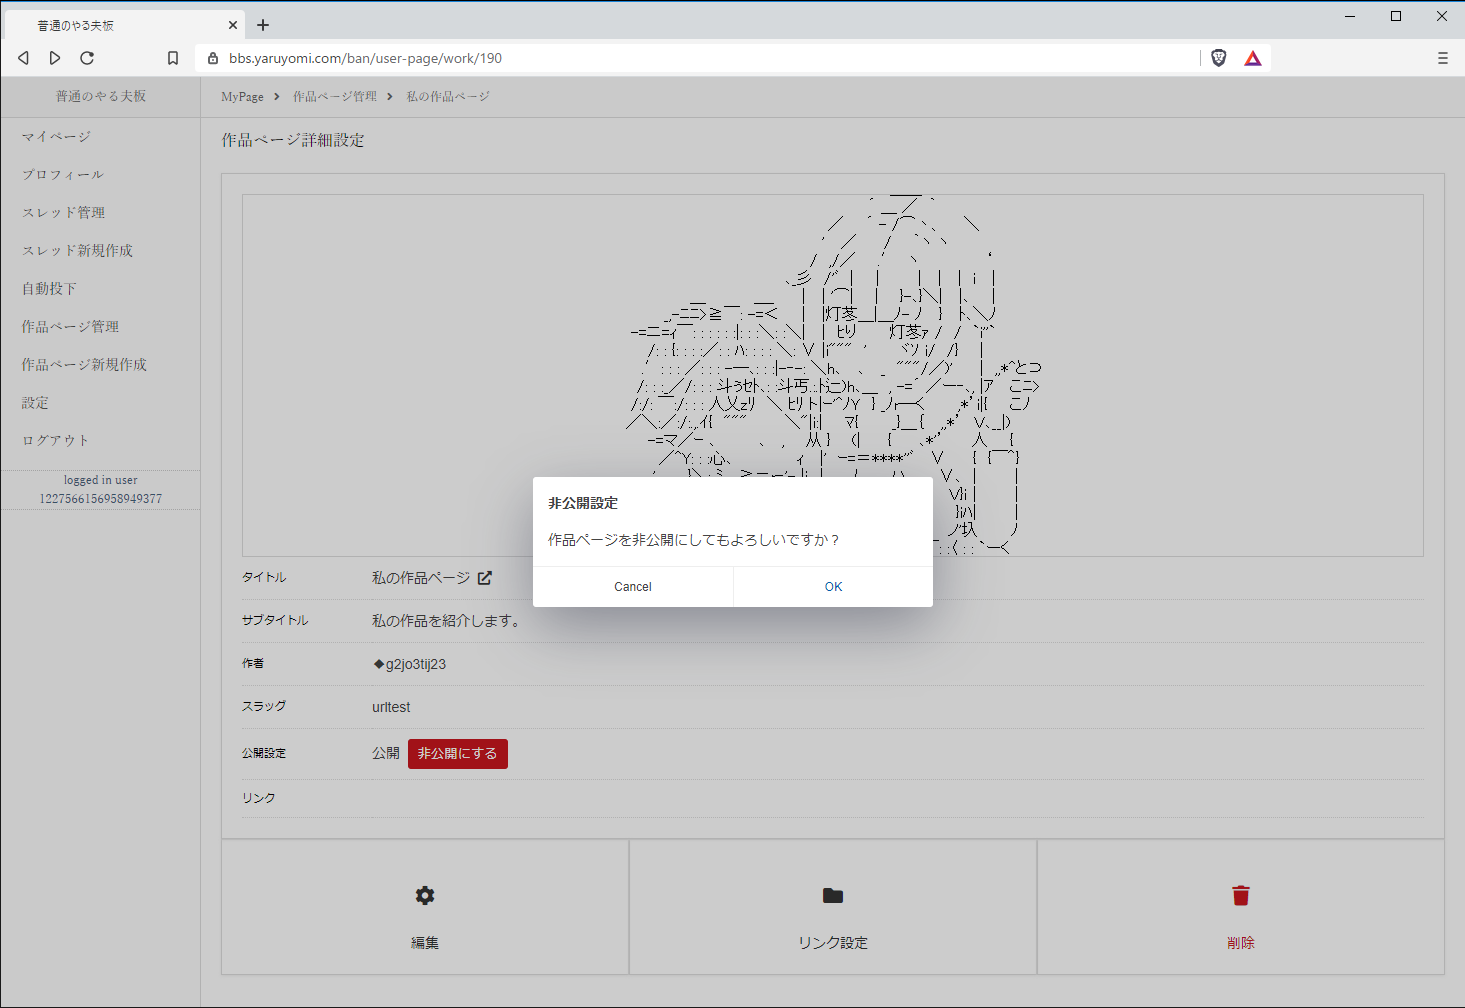Viewport: 1465px width, 1008px height.
Task: Click the Brave shield icon in toolbar
Action: (x=1218, y=58)
